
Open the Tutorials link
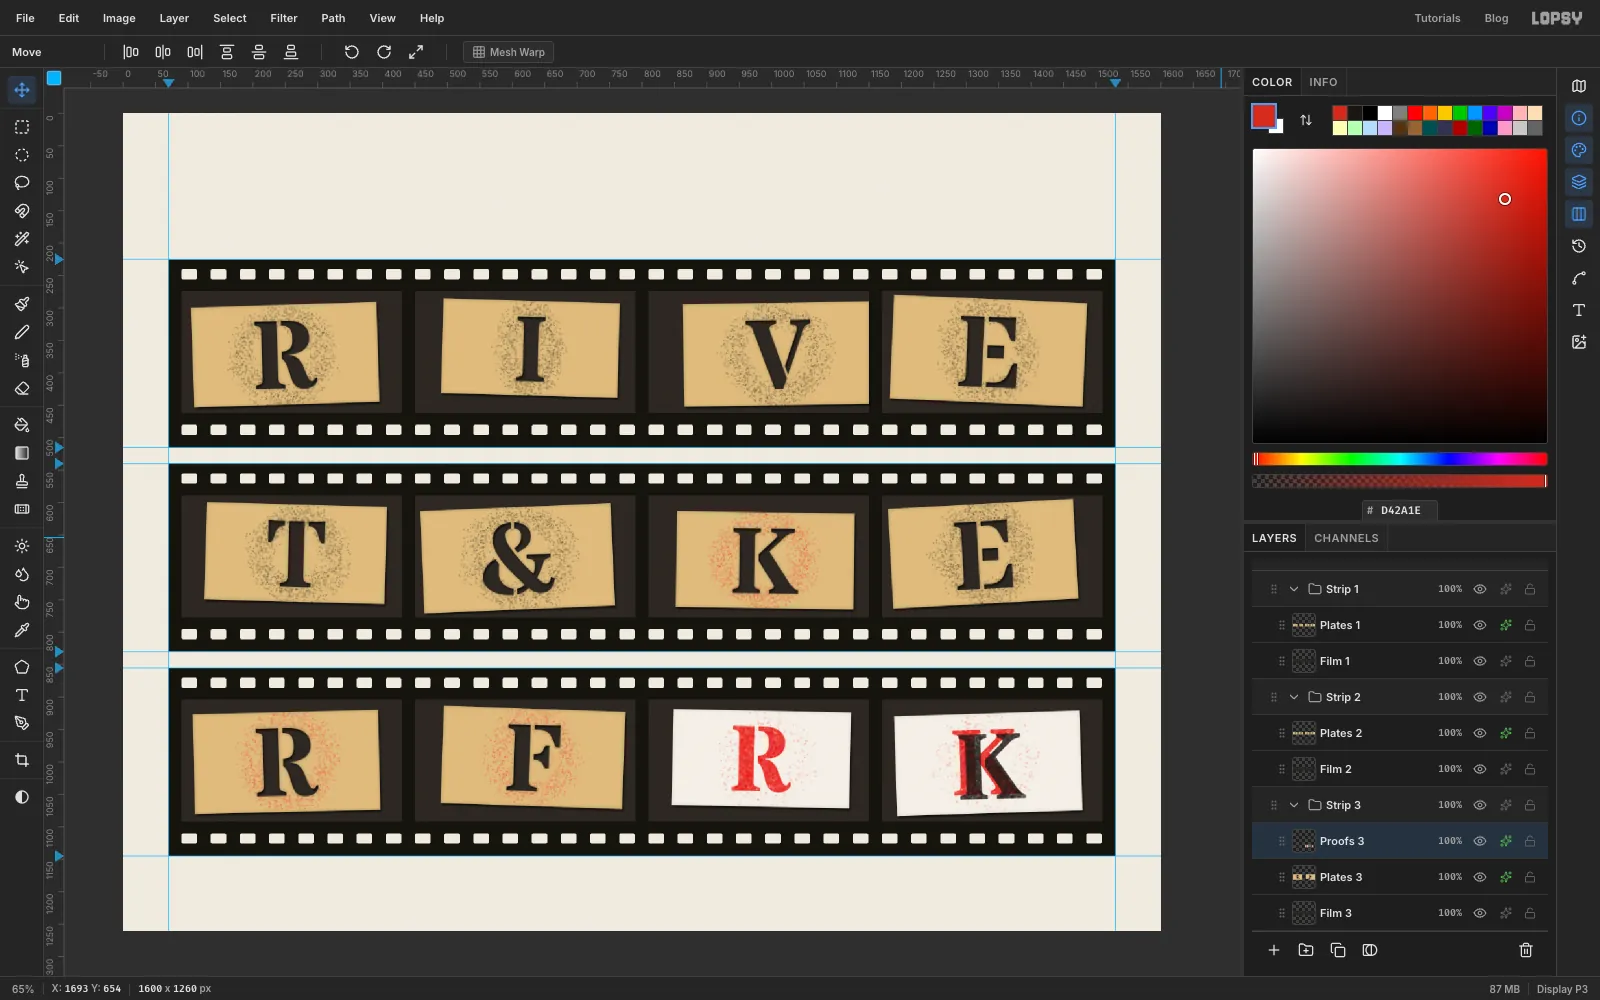point(1437,18)
